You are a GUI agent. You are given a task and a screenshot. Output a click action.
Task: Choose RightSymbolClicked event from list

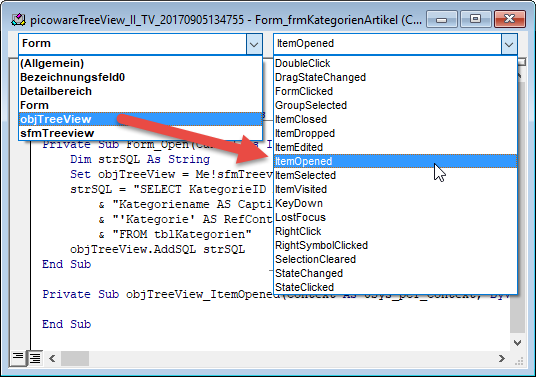[x=396, y=245]
